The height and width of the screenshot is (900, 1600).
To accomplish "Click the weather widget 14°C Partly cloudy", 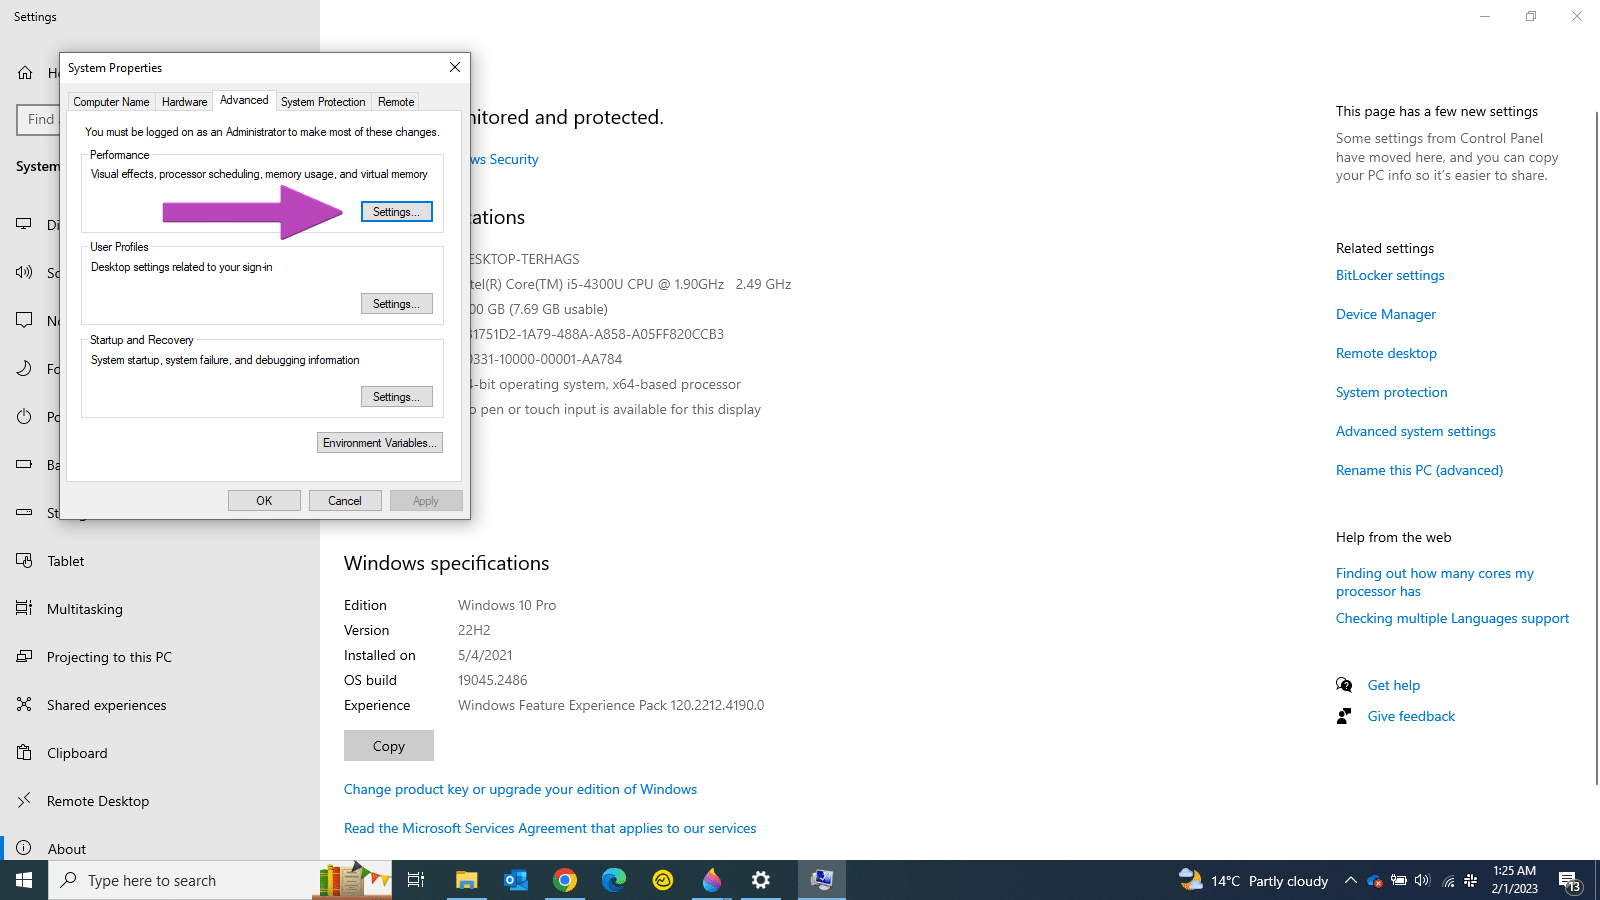I will pos(1253,880).
